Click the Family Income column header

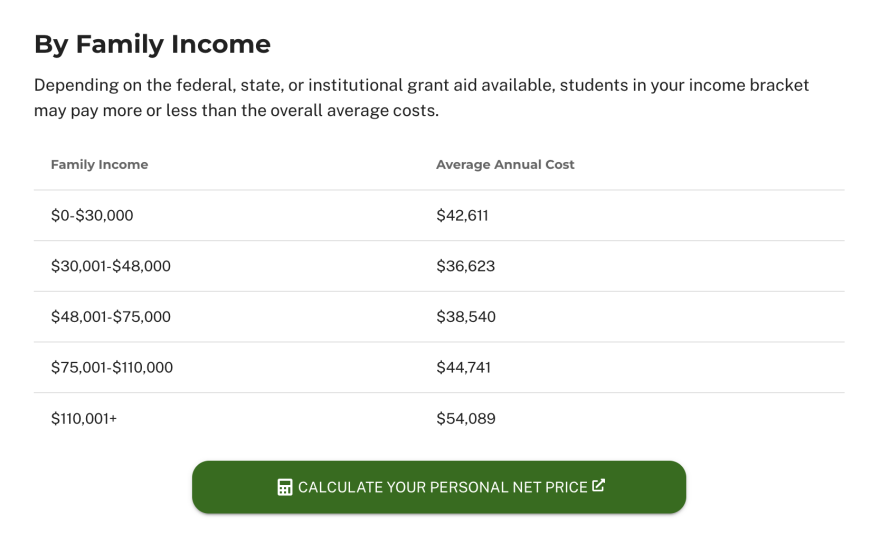99,165
